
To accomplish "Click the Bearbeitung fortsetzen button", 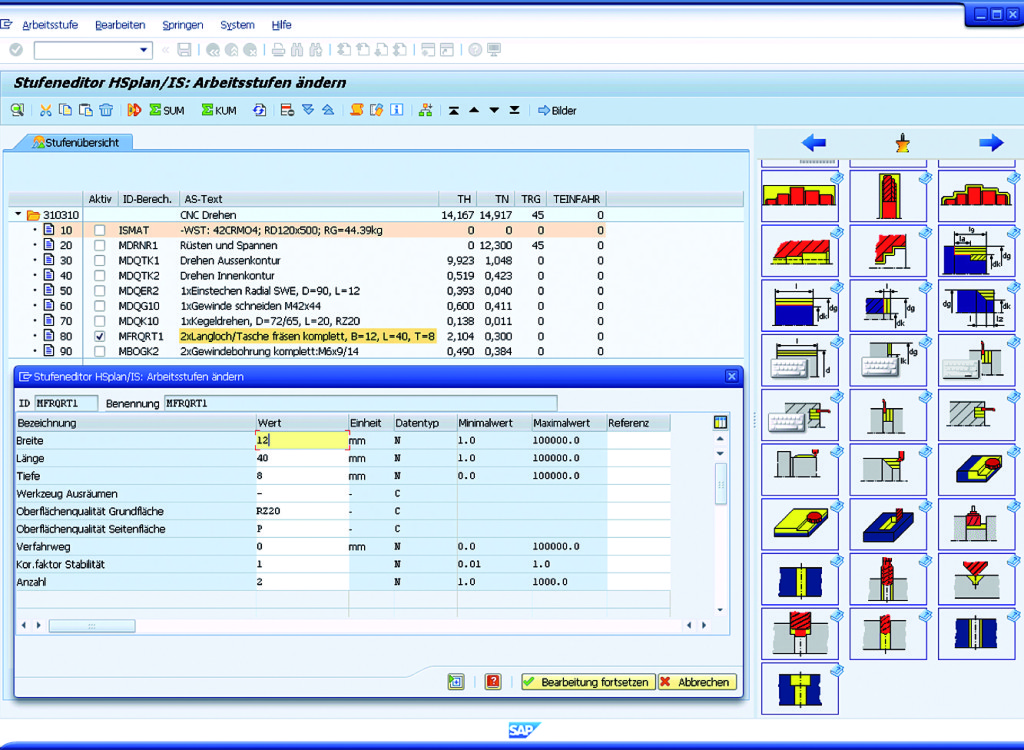I will click(588, 682).
